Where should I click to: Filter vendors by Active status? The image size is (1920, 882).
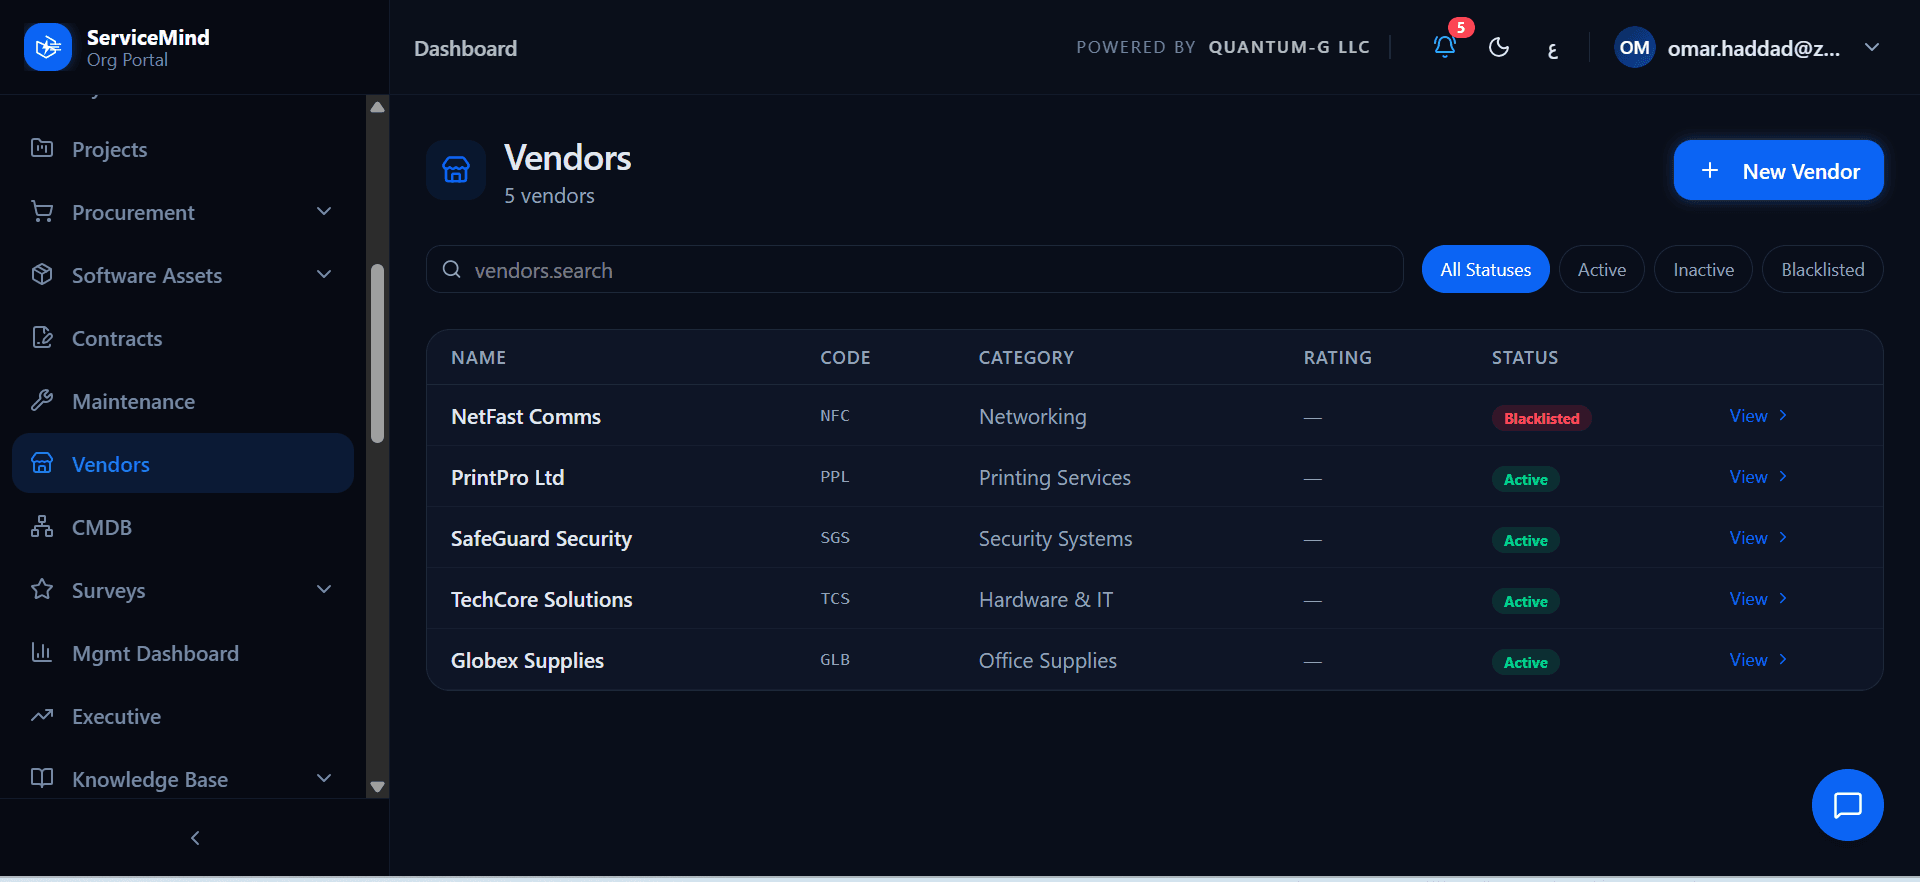tap(1601, 269)
